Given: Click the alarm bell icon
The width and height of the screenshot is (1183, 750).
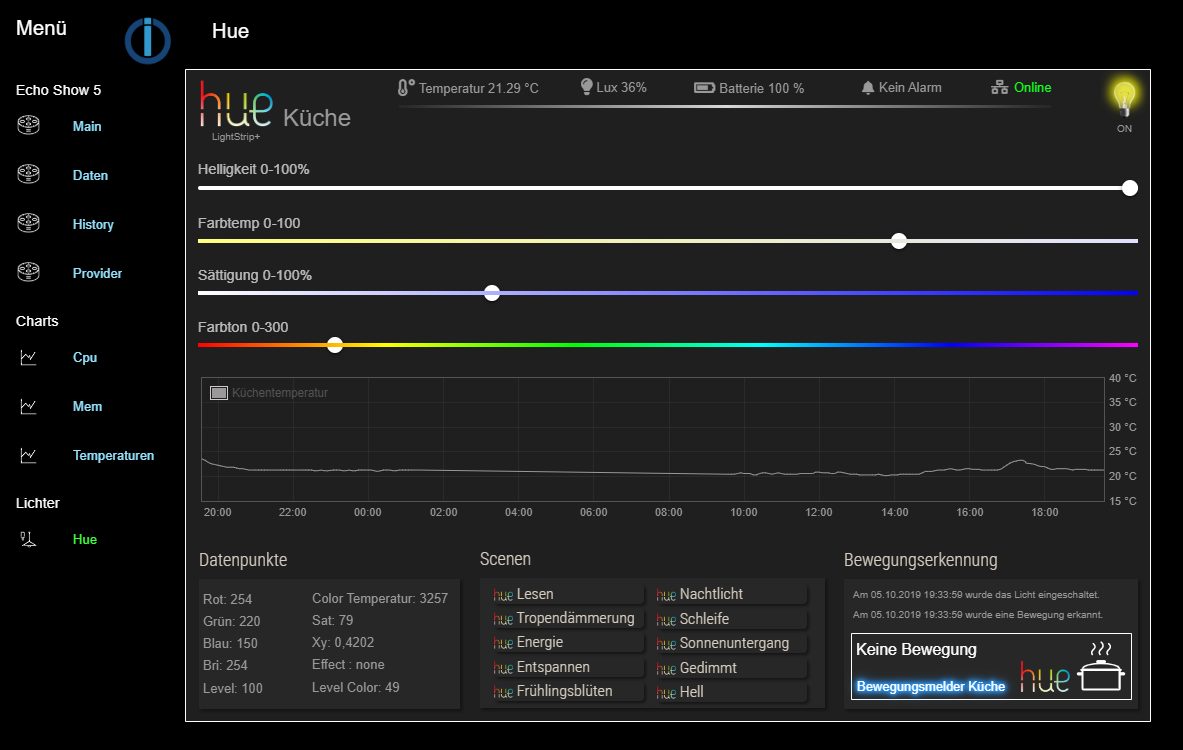Looking at the screenshot, I should [x=868, y=88].
